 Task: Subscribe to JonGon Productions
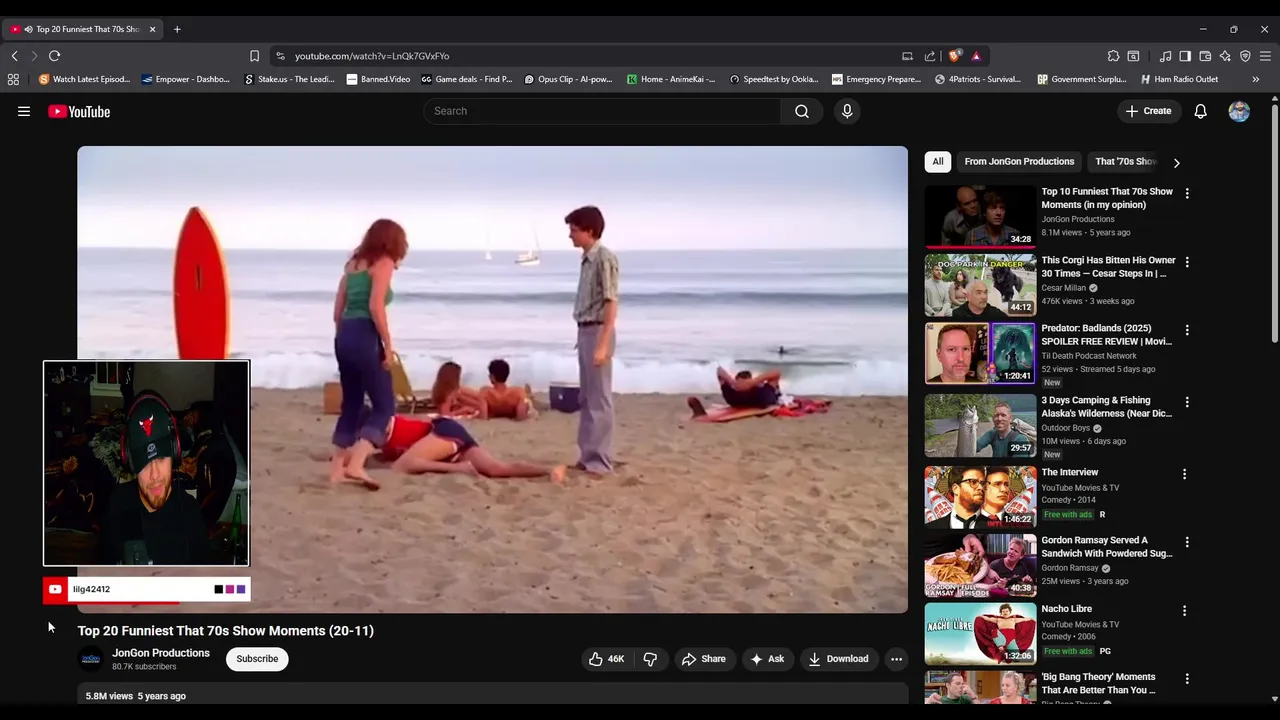pyautogui.click(x=257, y=659)
